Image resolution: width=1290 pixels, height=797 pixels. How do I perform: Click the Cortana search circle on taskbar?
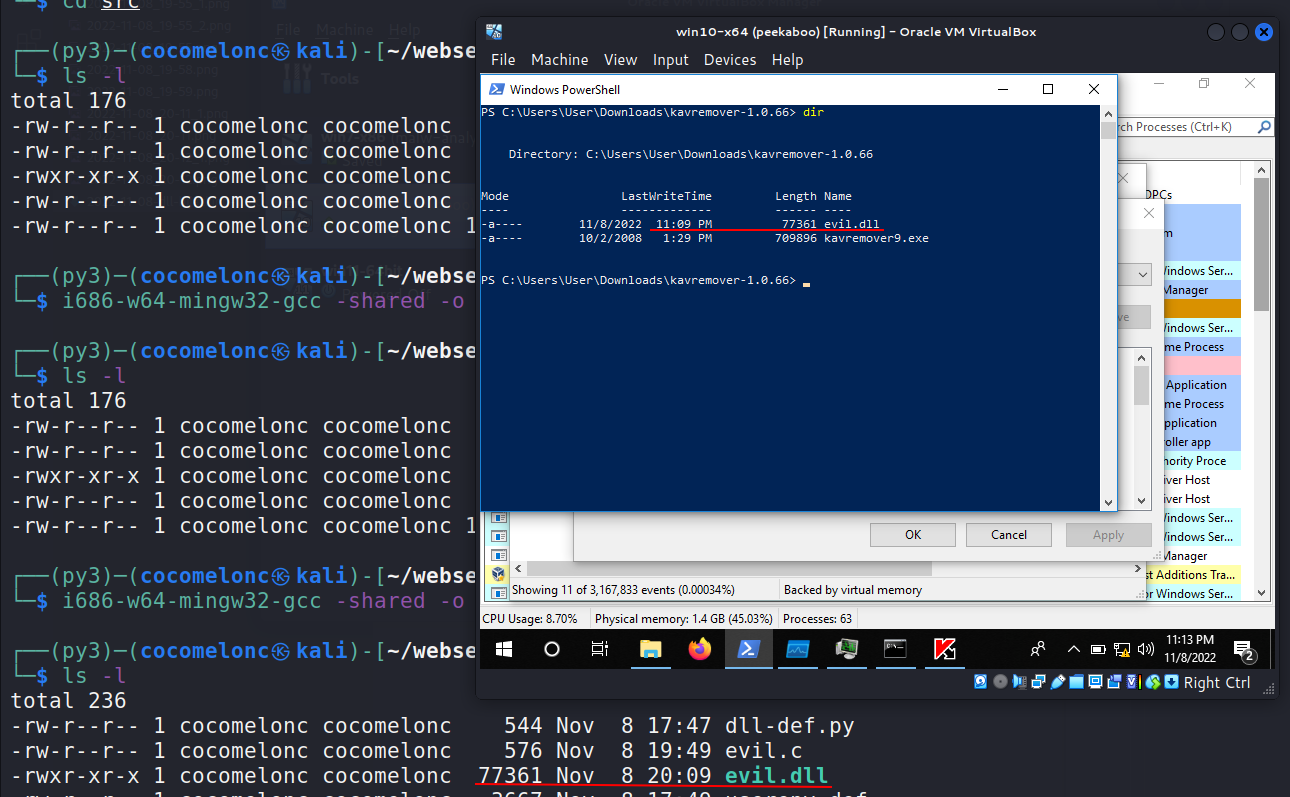tap(552, 649)
